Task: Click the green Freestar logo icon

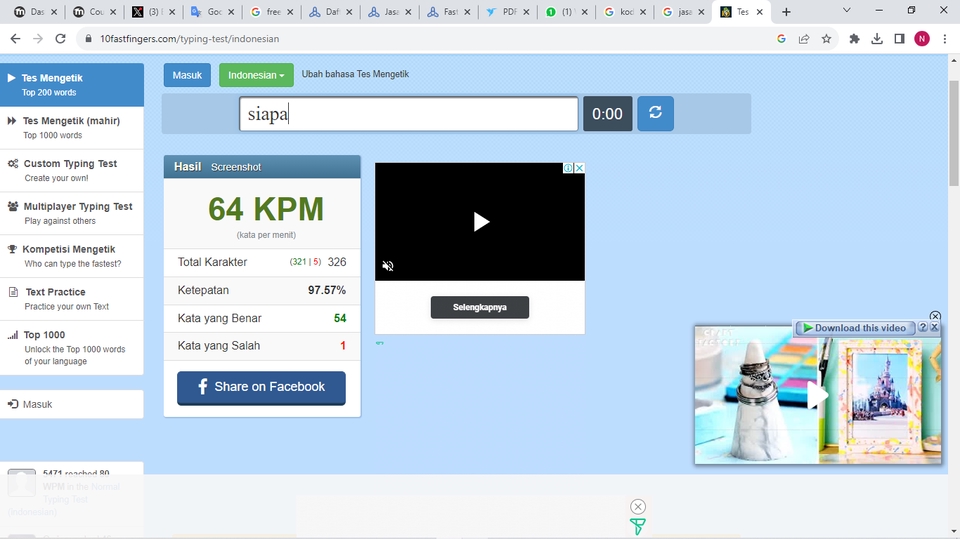Action: click(637, 526)
